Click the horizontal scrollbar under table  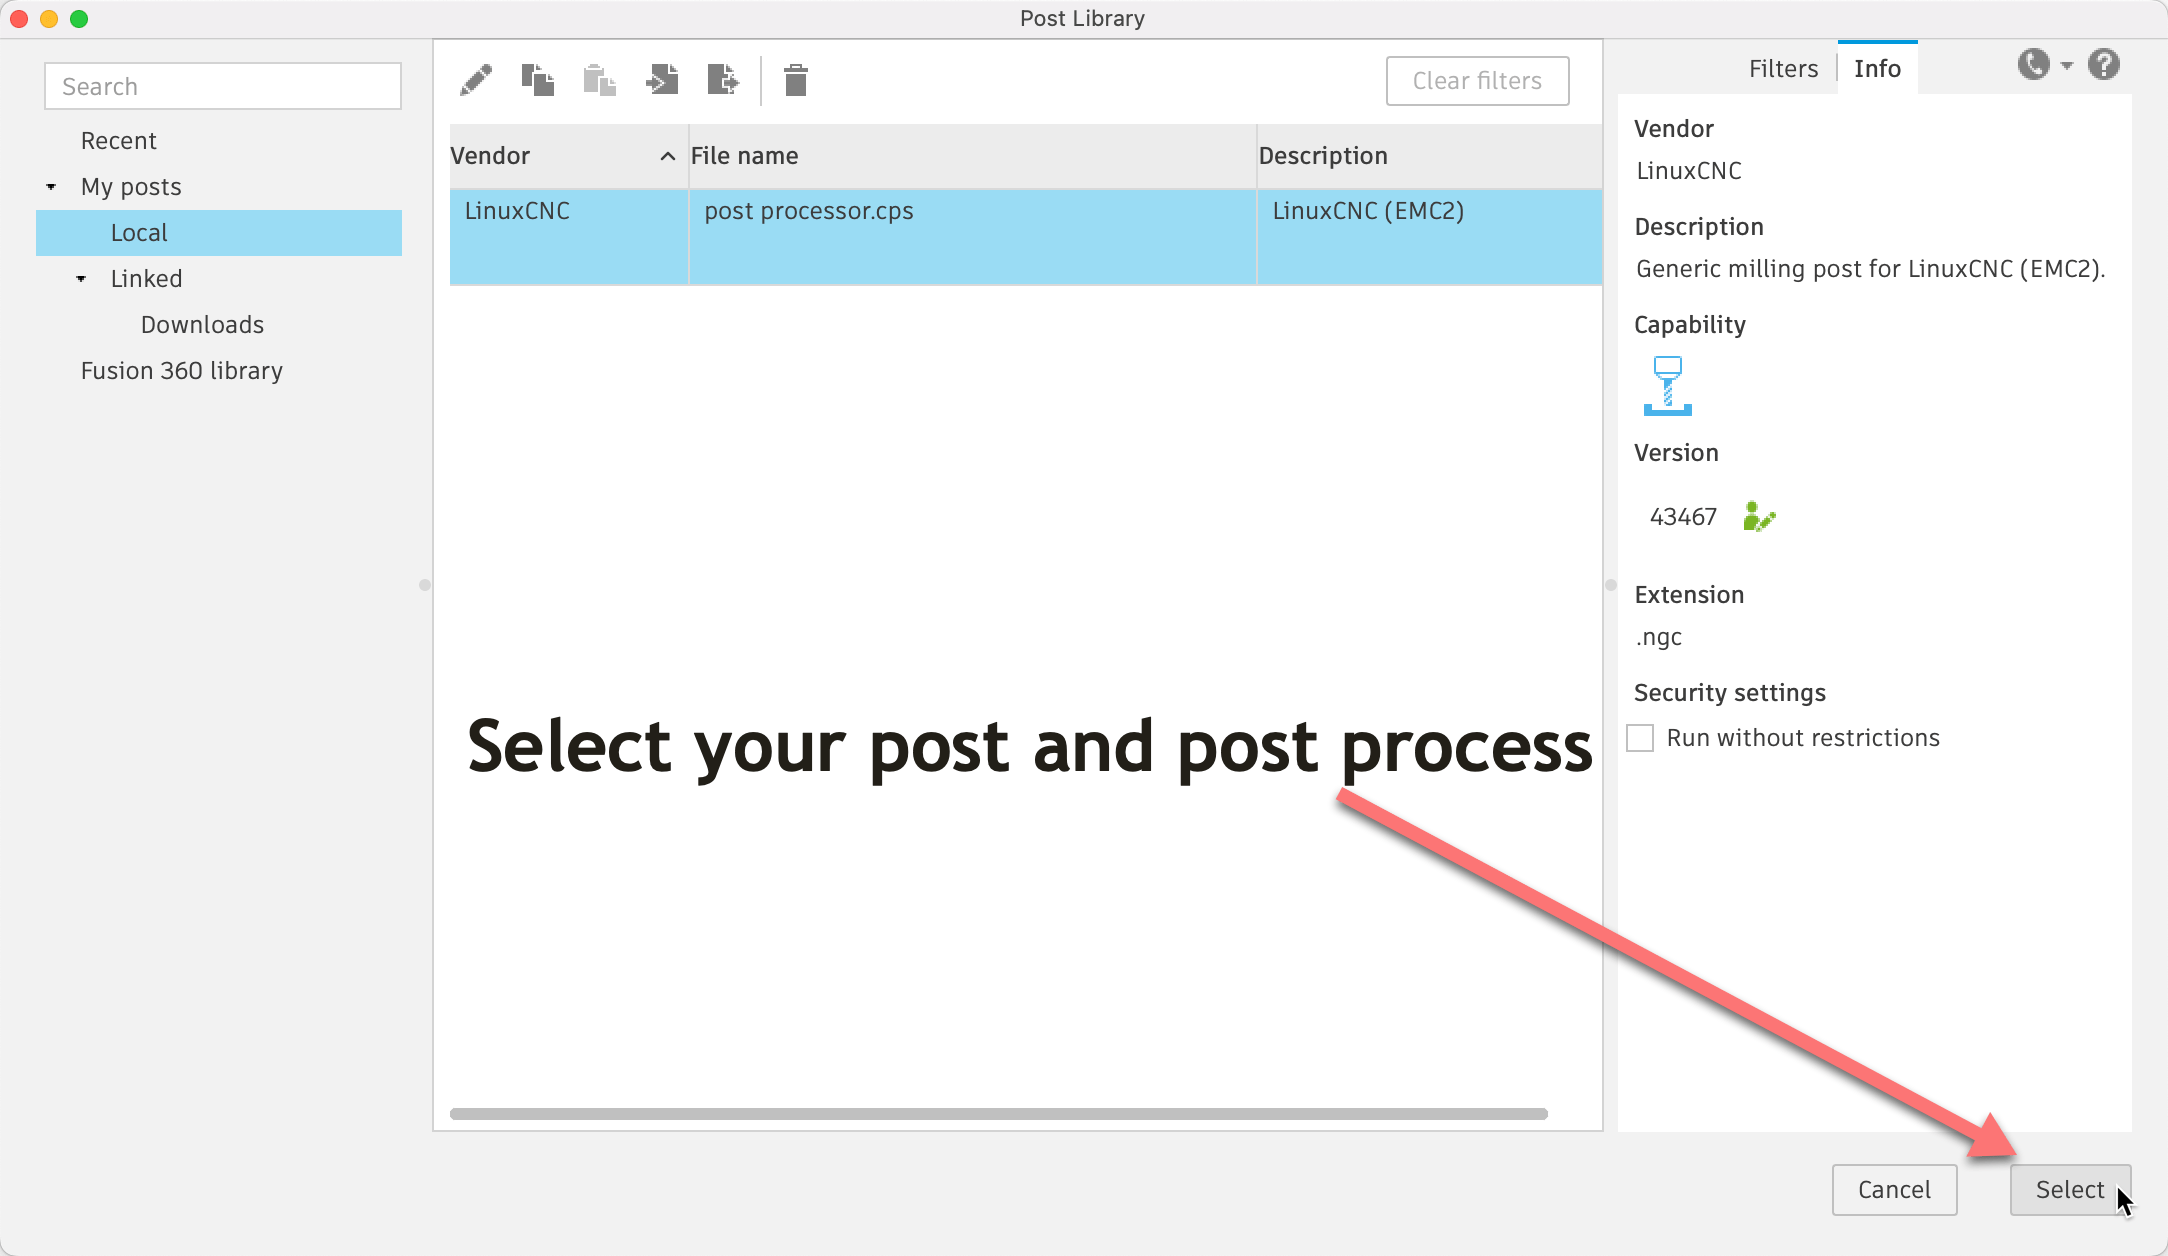[998, 1114]
